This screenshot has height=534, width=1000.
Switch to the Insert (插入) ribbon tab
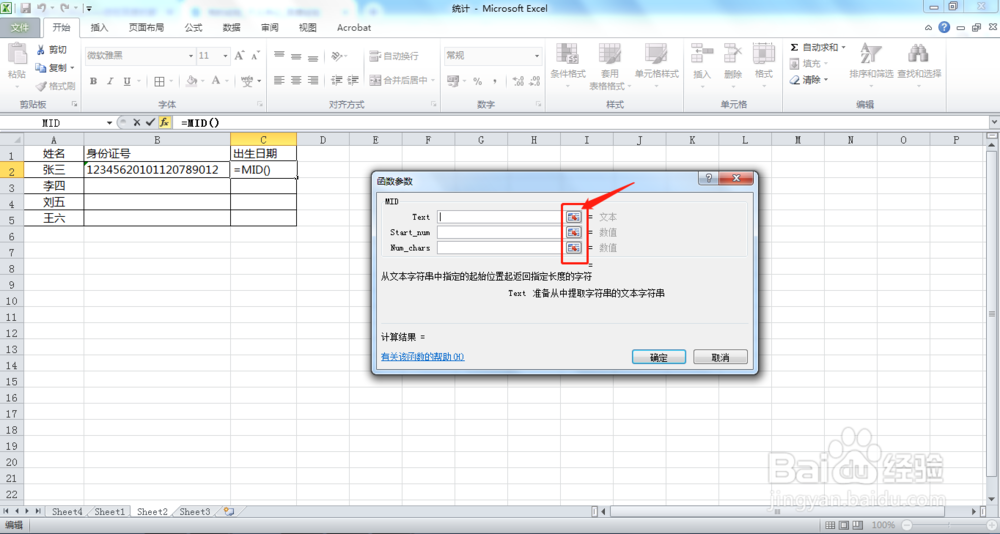point(99,27)
